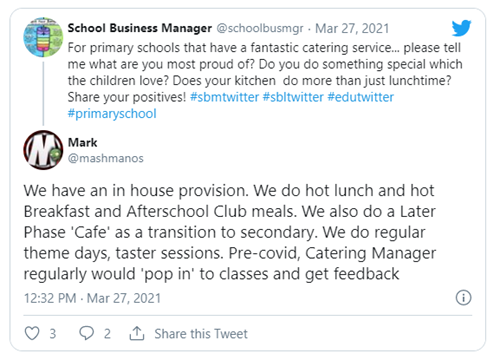Open the tweet info circle icon
This screenshot has height=360, width=500.
pos(463,297)
